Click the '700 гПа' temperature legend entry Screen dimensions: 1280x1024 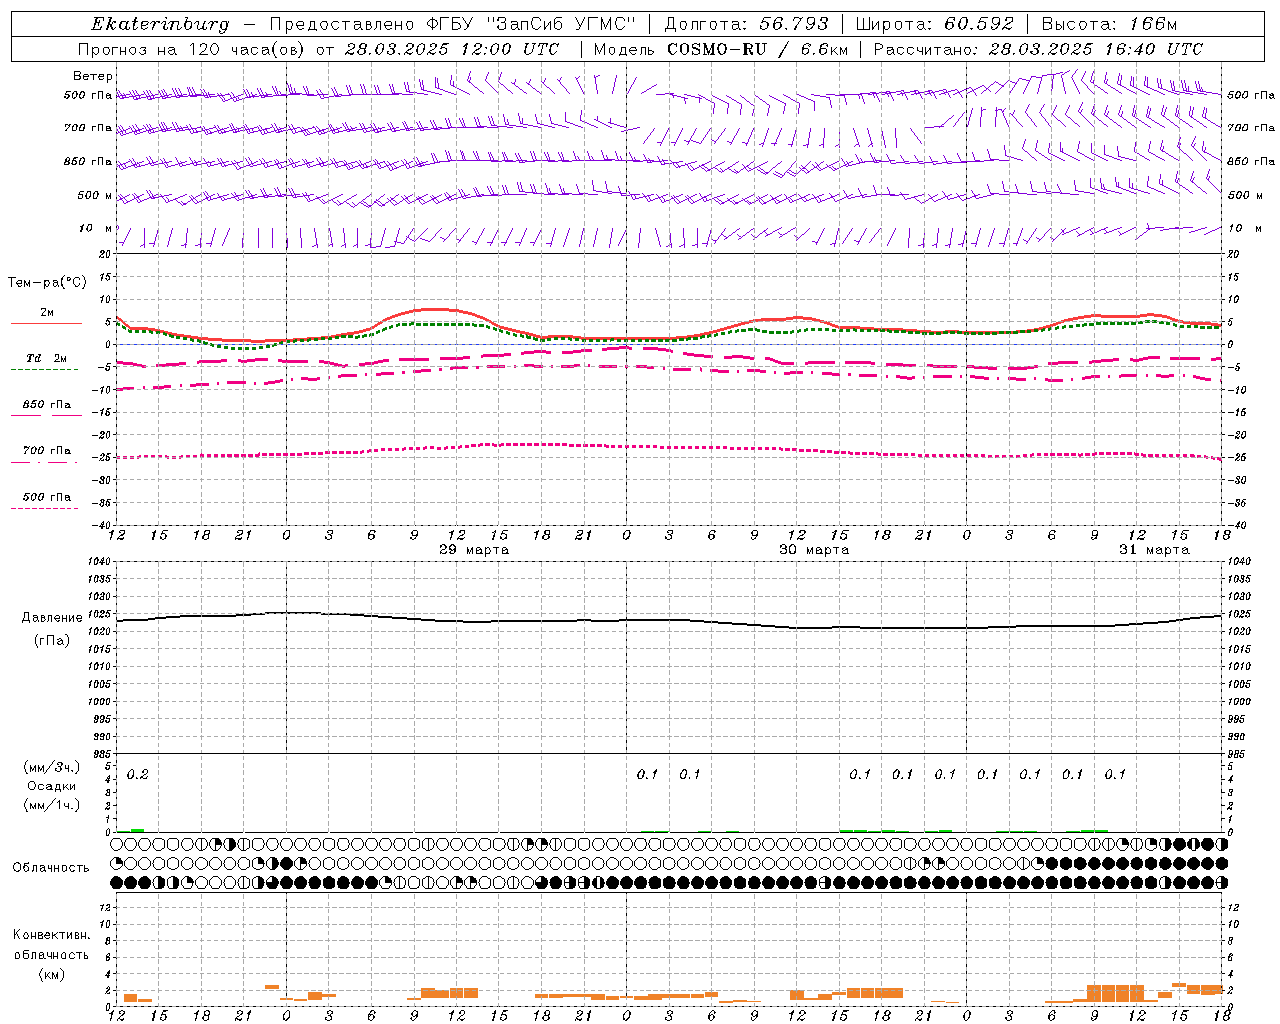pyautogui.click(x=47, y=451)
